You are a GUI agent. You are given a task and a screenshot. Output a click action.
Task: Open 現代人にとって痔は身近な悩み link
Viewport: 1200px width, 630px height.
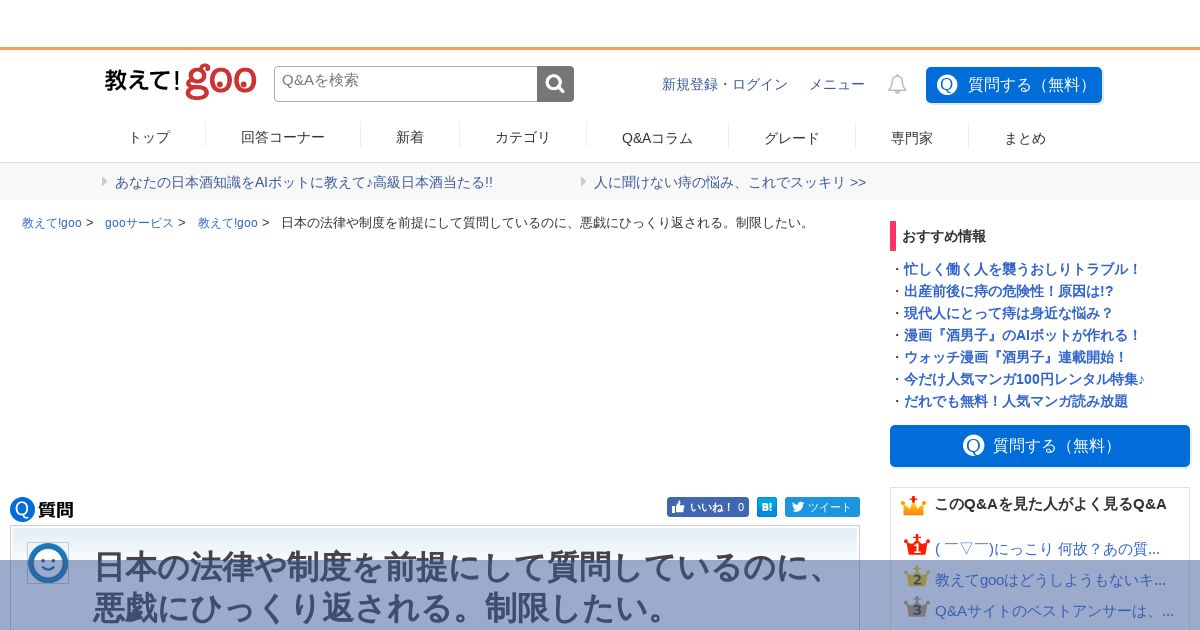pyautogui.click(x=1009, y=313)
